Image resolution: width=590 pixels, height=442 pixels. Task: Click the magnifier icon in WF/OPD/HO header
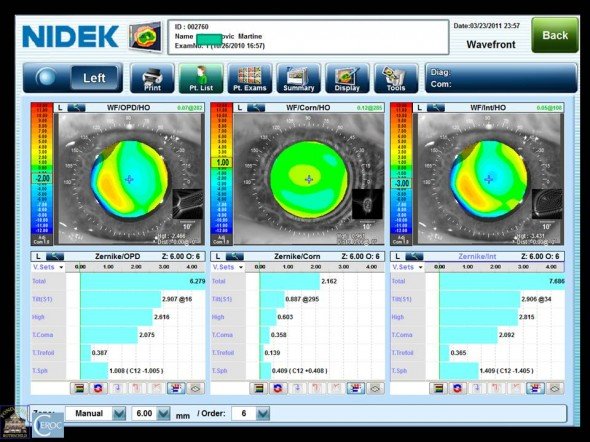pos(76,108)
